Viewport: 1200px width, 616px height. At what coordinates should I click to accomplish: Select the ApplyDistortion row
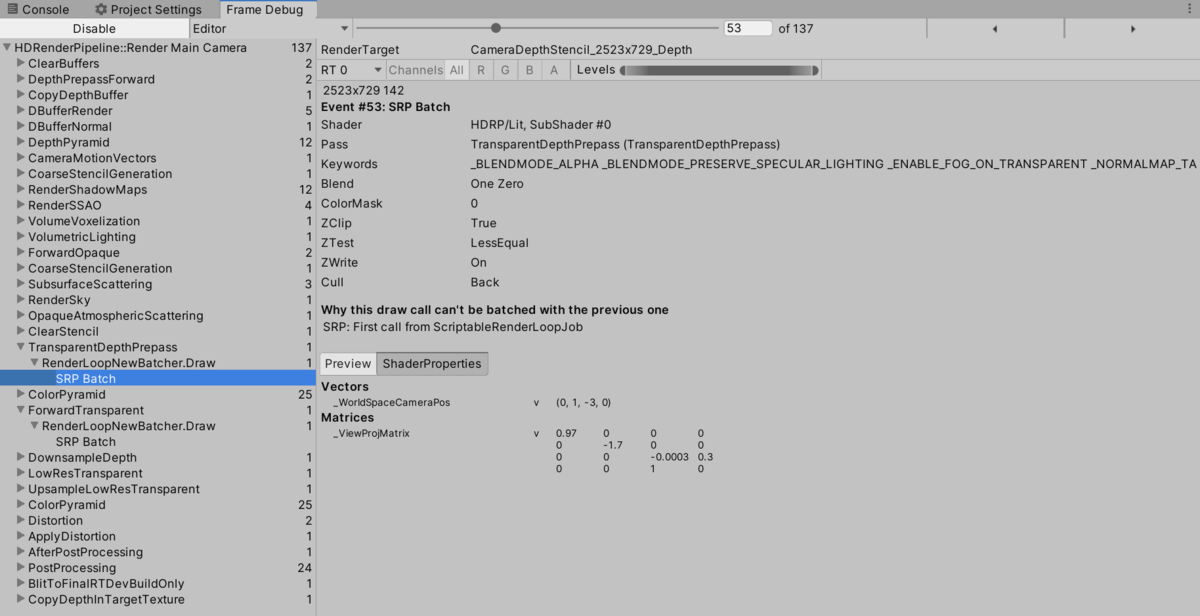point(158,537)
